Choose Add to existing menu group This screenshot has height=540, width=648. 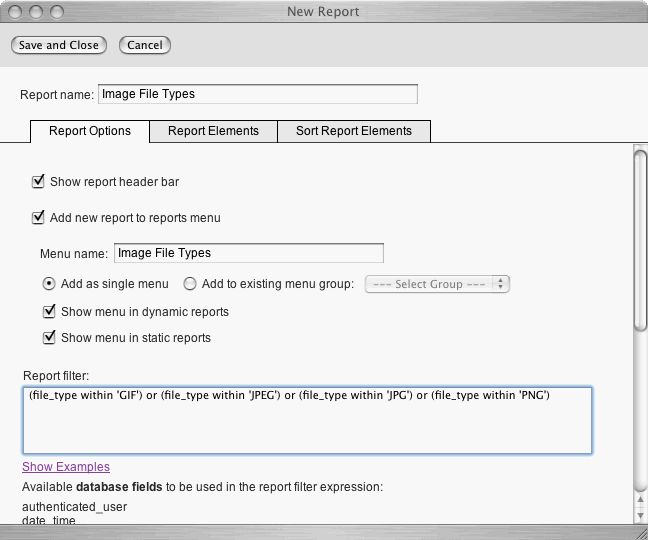pyautogui.click(x=191, y=284)
